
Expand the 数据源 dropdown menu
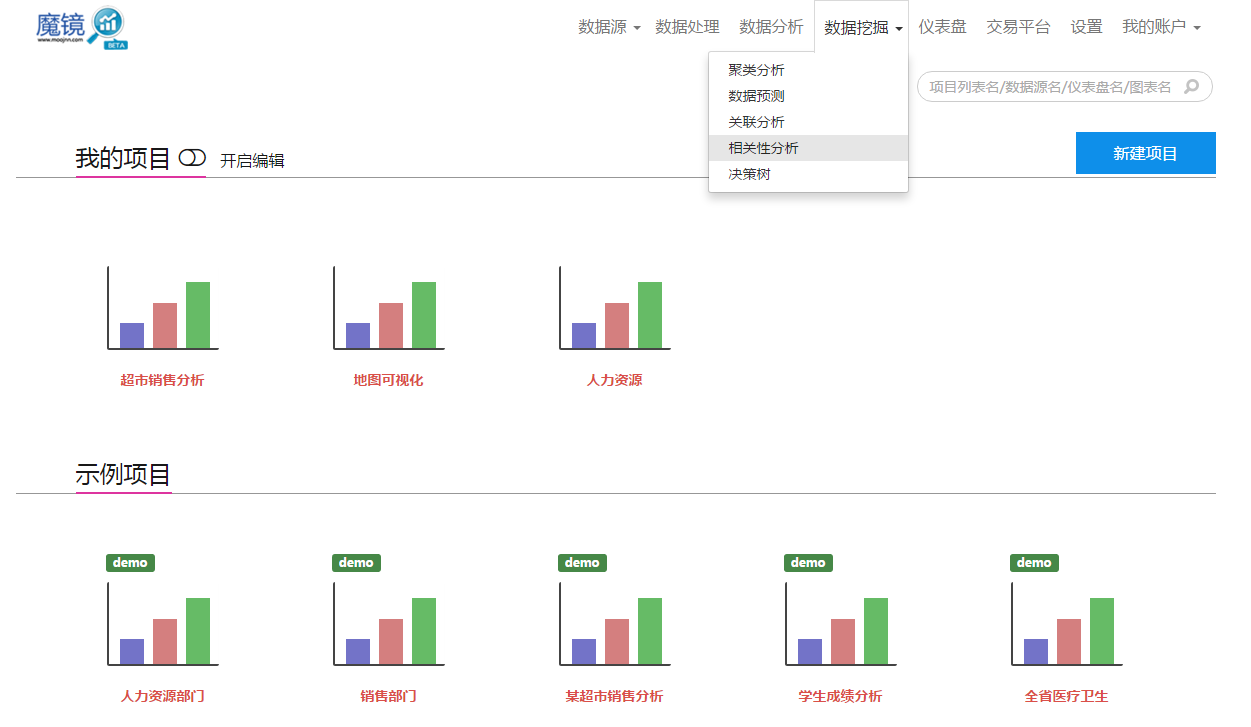coord(607,27)
